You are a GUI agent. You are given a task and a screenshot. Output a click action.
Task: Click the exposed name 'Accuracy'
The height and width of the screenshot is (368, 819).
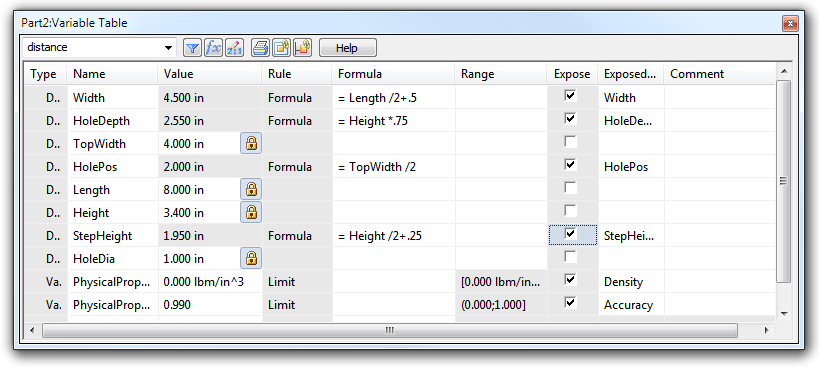click(628, 305)
